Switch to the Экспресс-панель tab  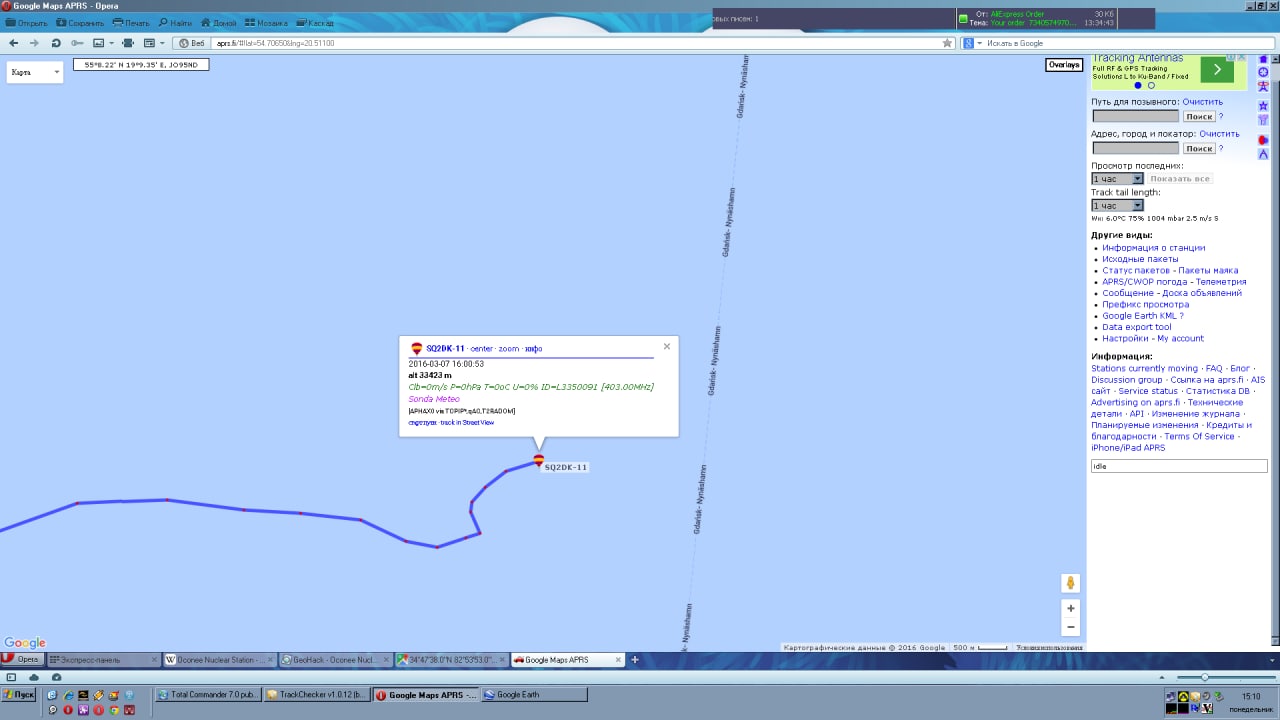(103, 660)
